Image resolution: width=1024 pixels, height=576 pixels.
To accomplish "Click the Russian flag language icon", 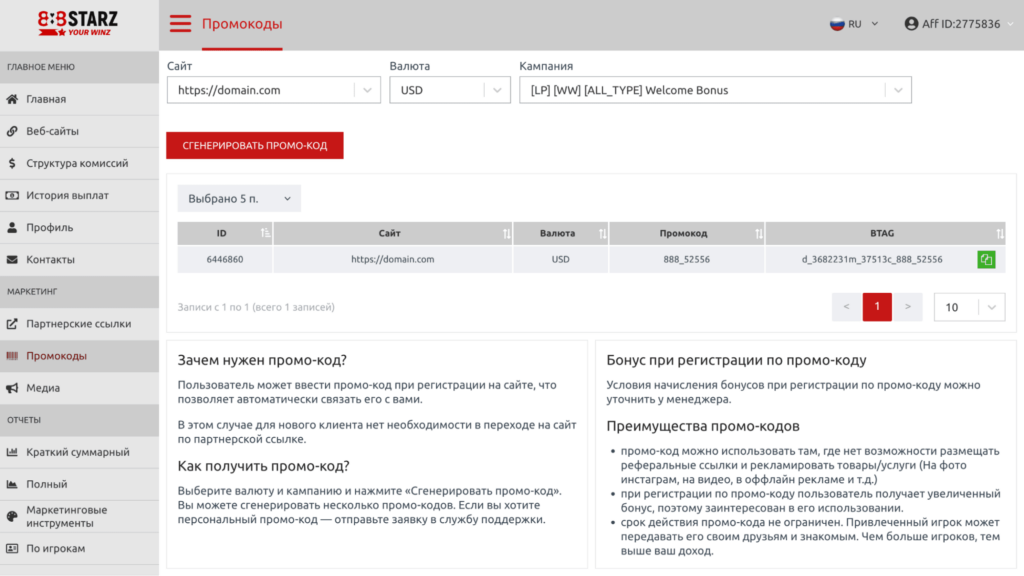I will tap(837, 24).
